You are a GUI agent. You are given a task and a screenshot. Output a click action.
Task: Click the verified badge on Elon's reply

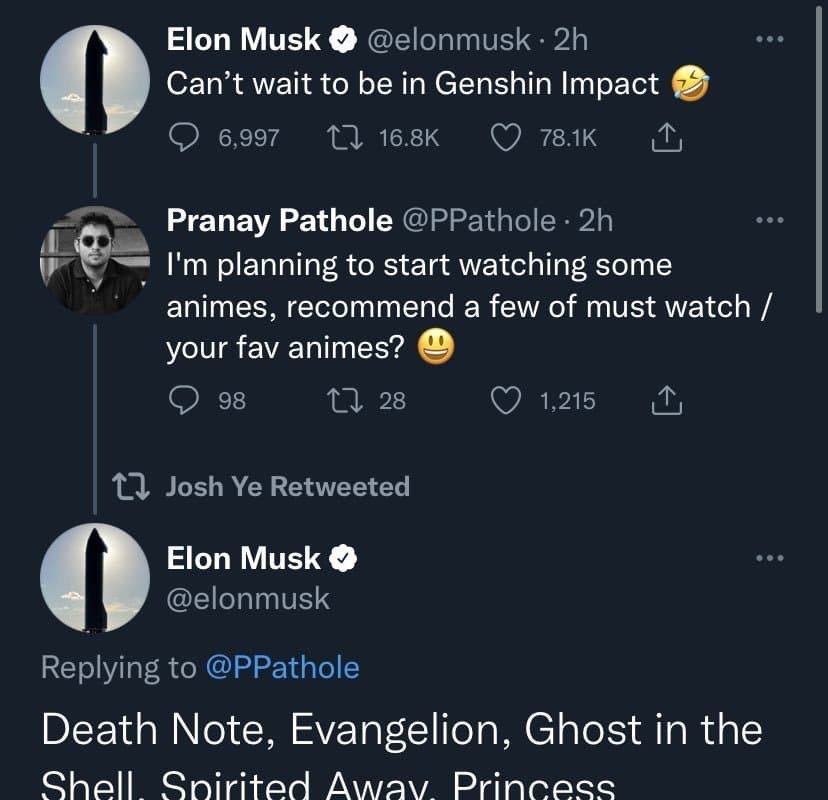(344, 559)
